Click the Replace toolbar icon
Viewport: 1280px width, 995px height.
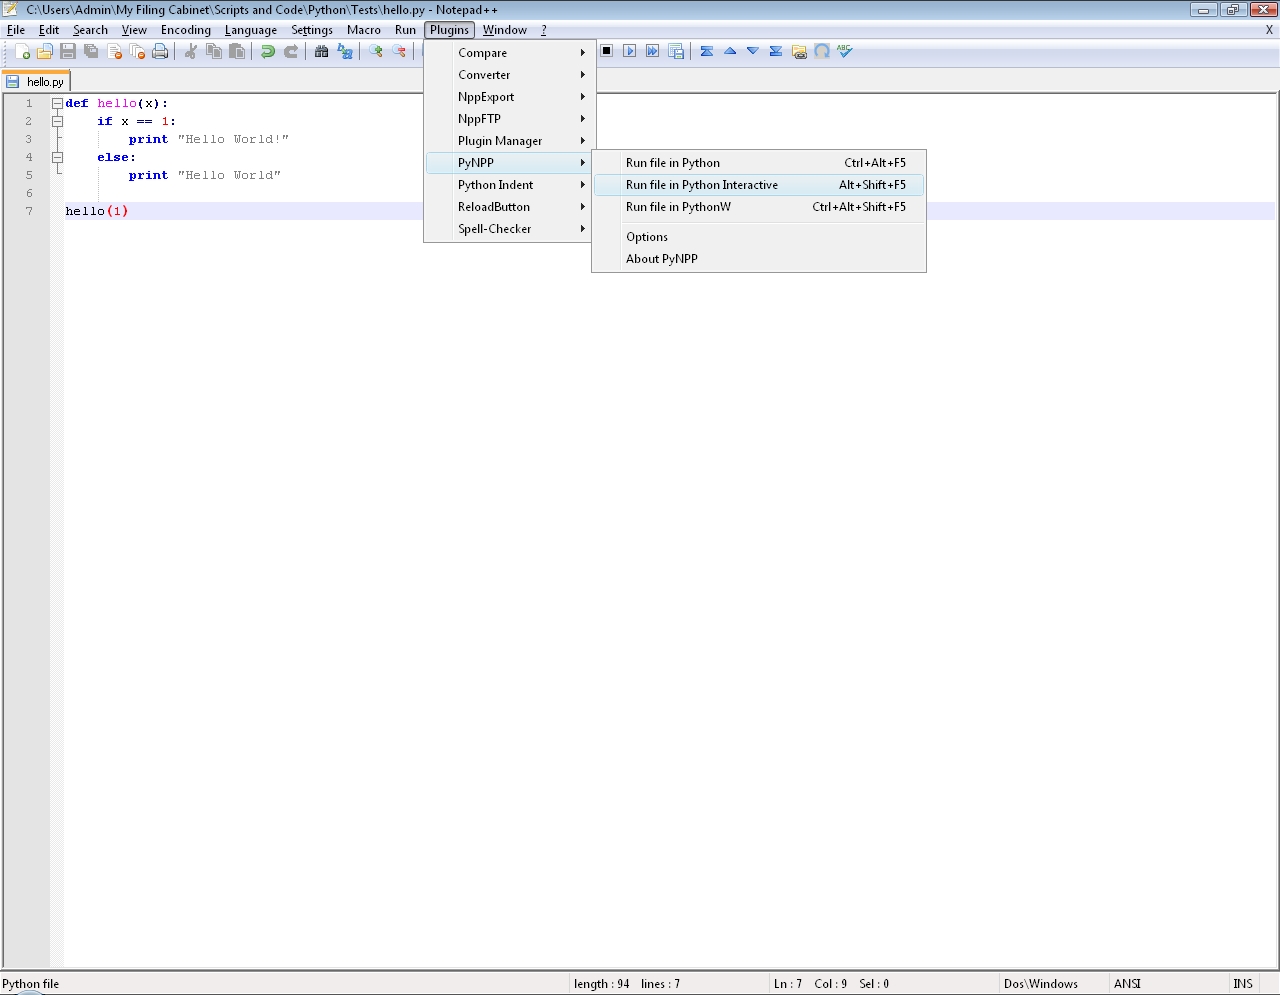pos(345,51)
